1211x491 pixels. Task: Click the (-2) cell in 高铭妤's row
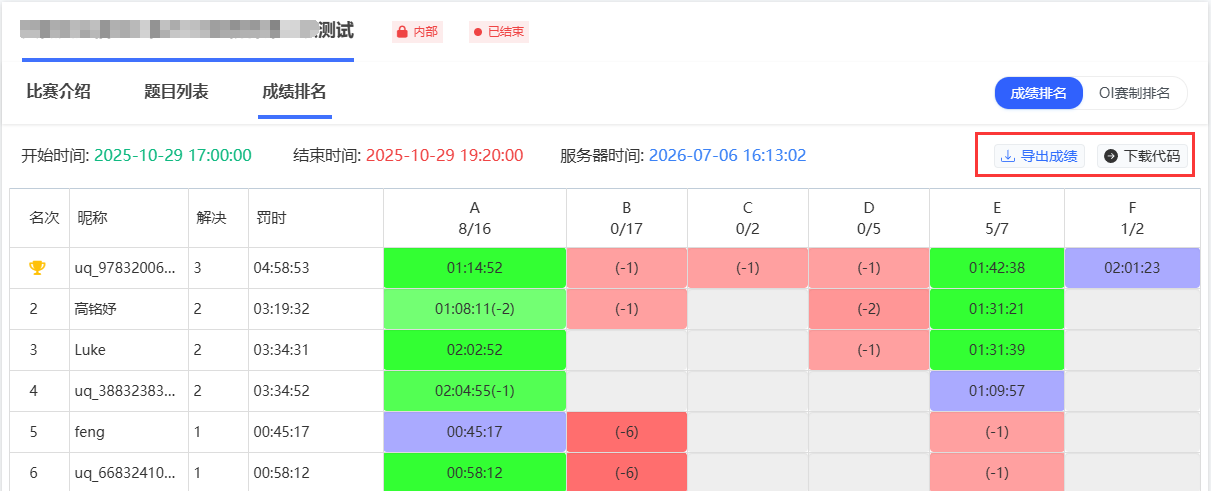click(x=868, y=309)
